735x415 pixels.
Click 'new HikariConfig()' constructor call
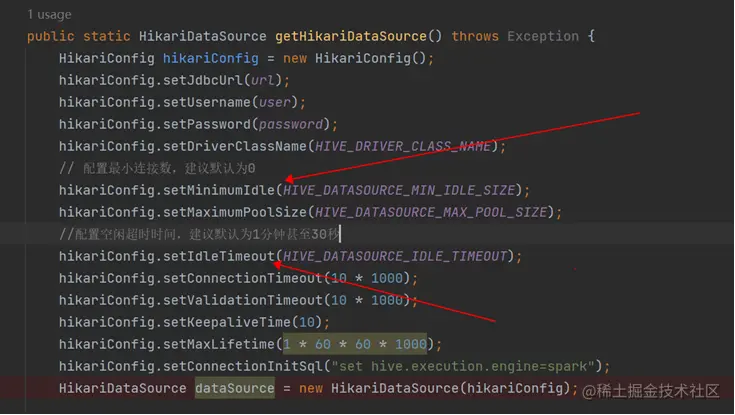354,58
